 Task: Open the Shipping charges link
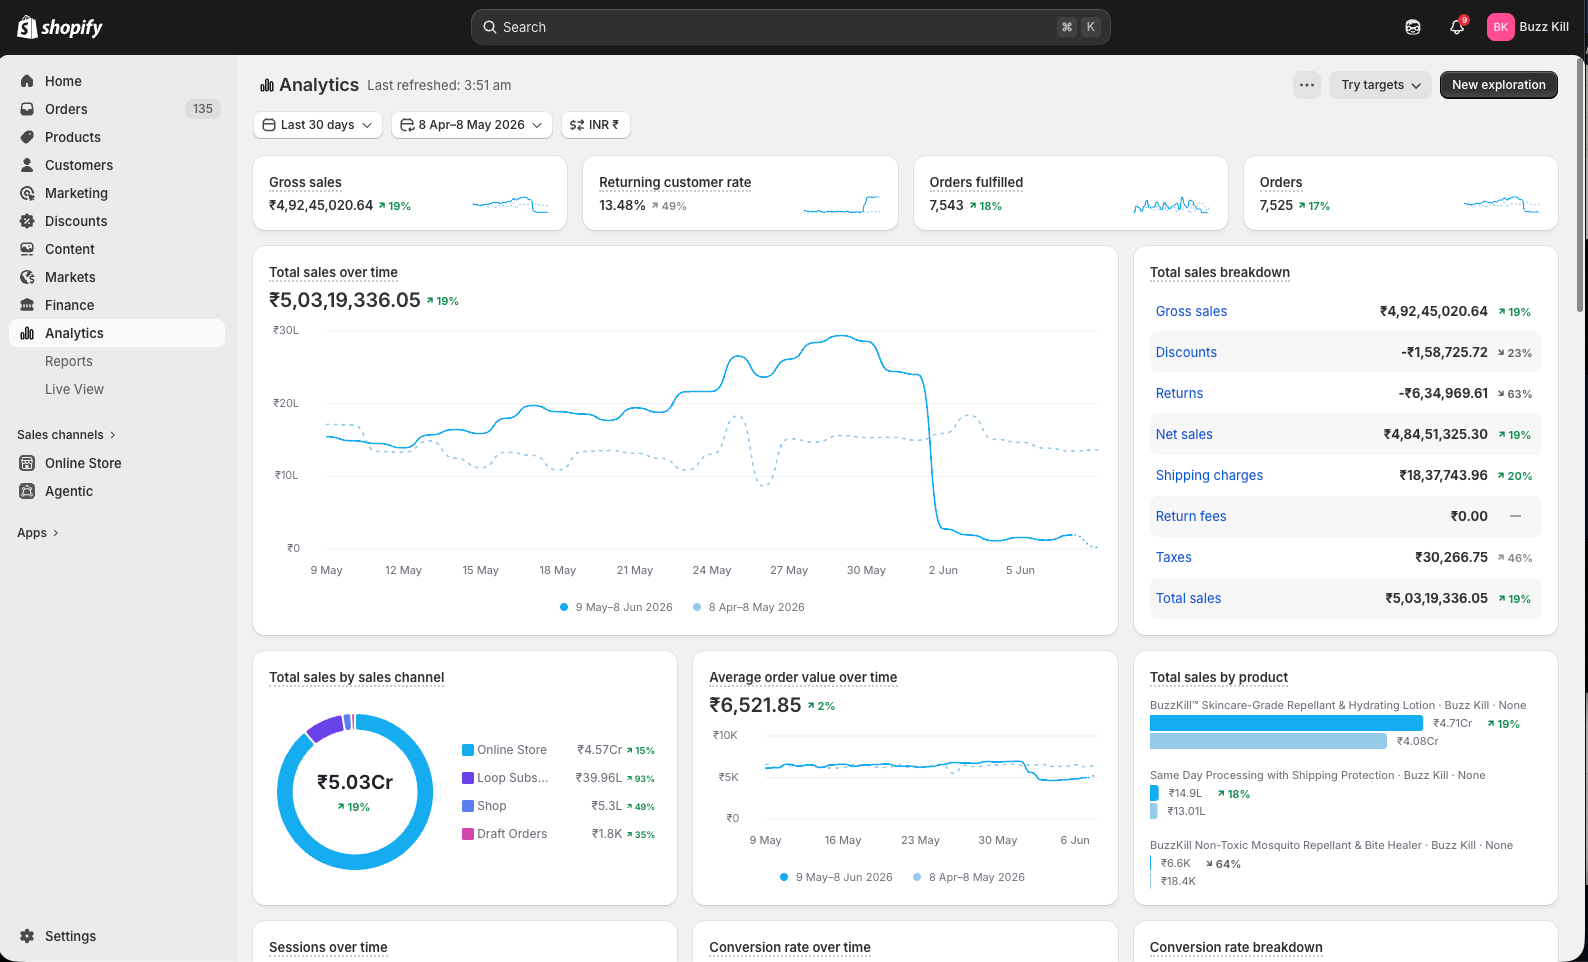(x=1209, y=475)
